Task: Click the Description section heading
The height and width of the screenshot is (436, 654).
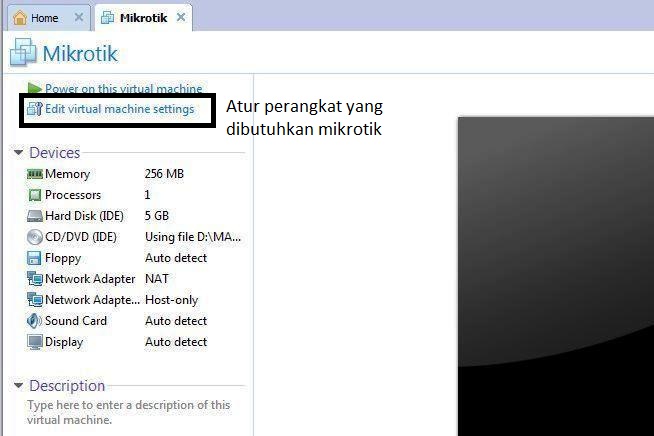Action: [x=67, y=386]
